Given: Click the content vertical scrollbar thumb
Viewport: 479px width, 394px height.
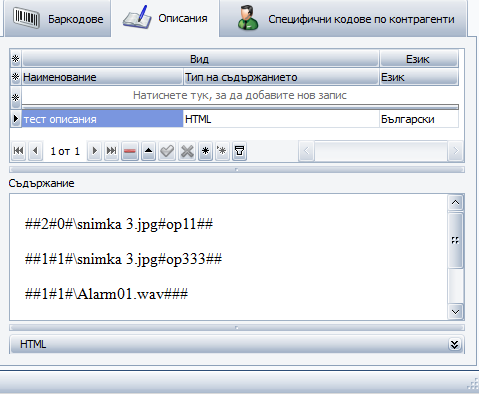Looking at the screenshot, I should tap(455, 240).
